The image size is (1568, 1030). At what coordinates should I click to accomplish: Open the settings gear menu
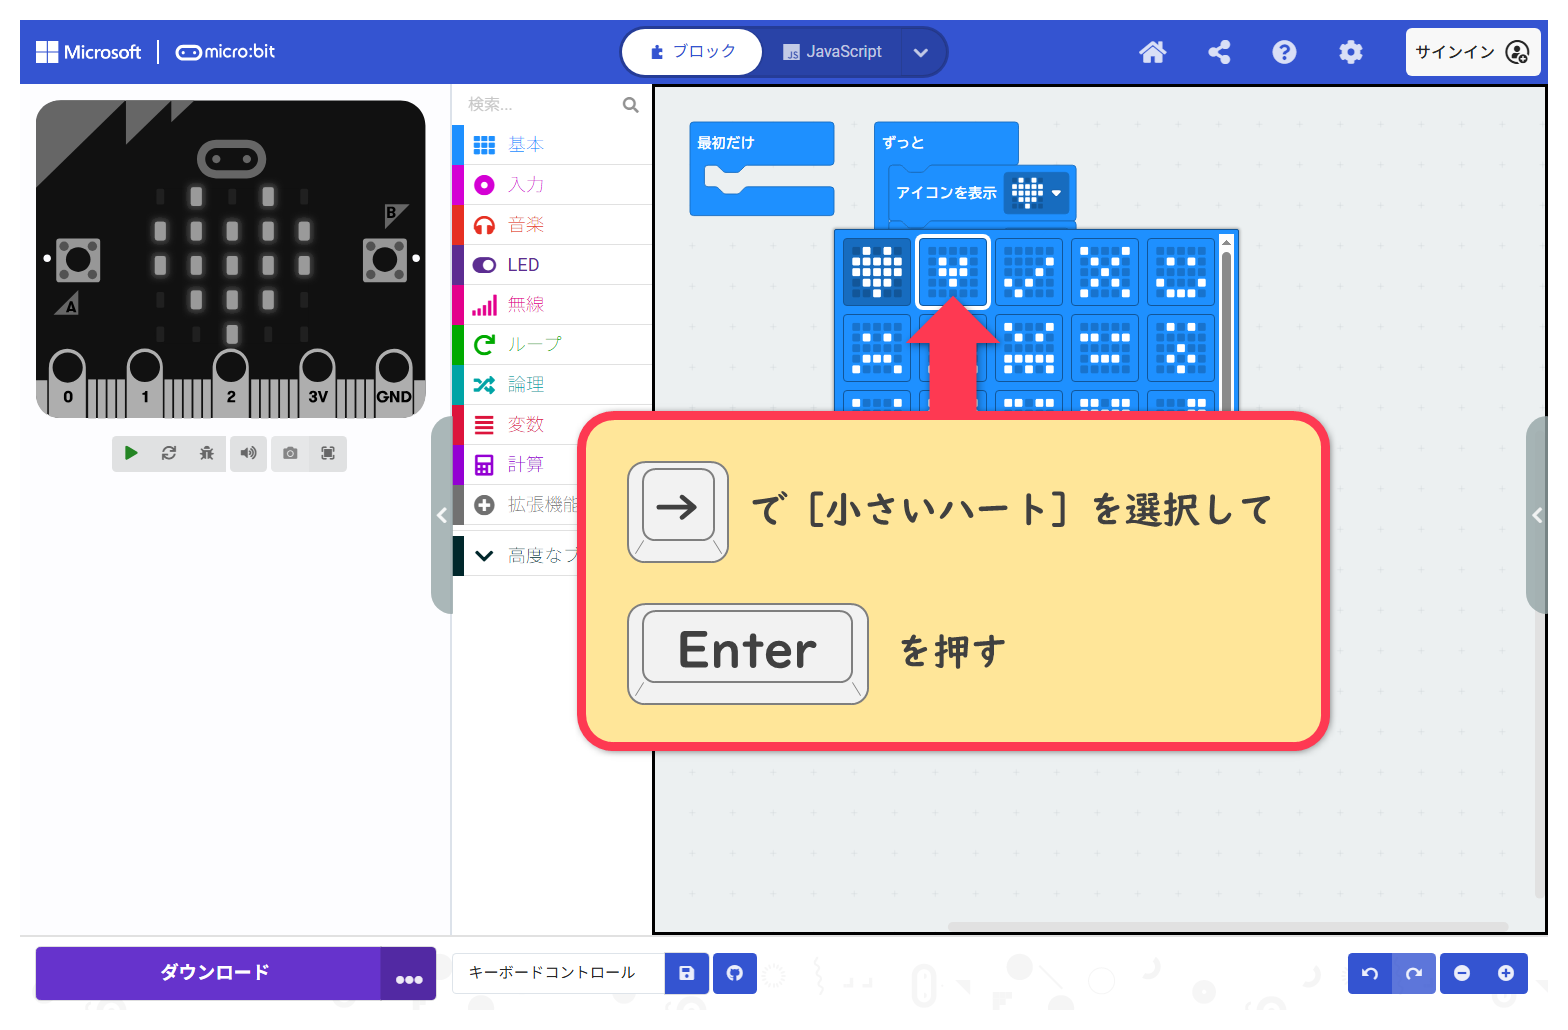(x=1350, y=52)
